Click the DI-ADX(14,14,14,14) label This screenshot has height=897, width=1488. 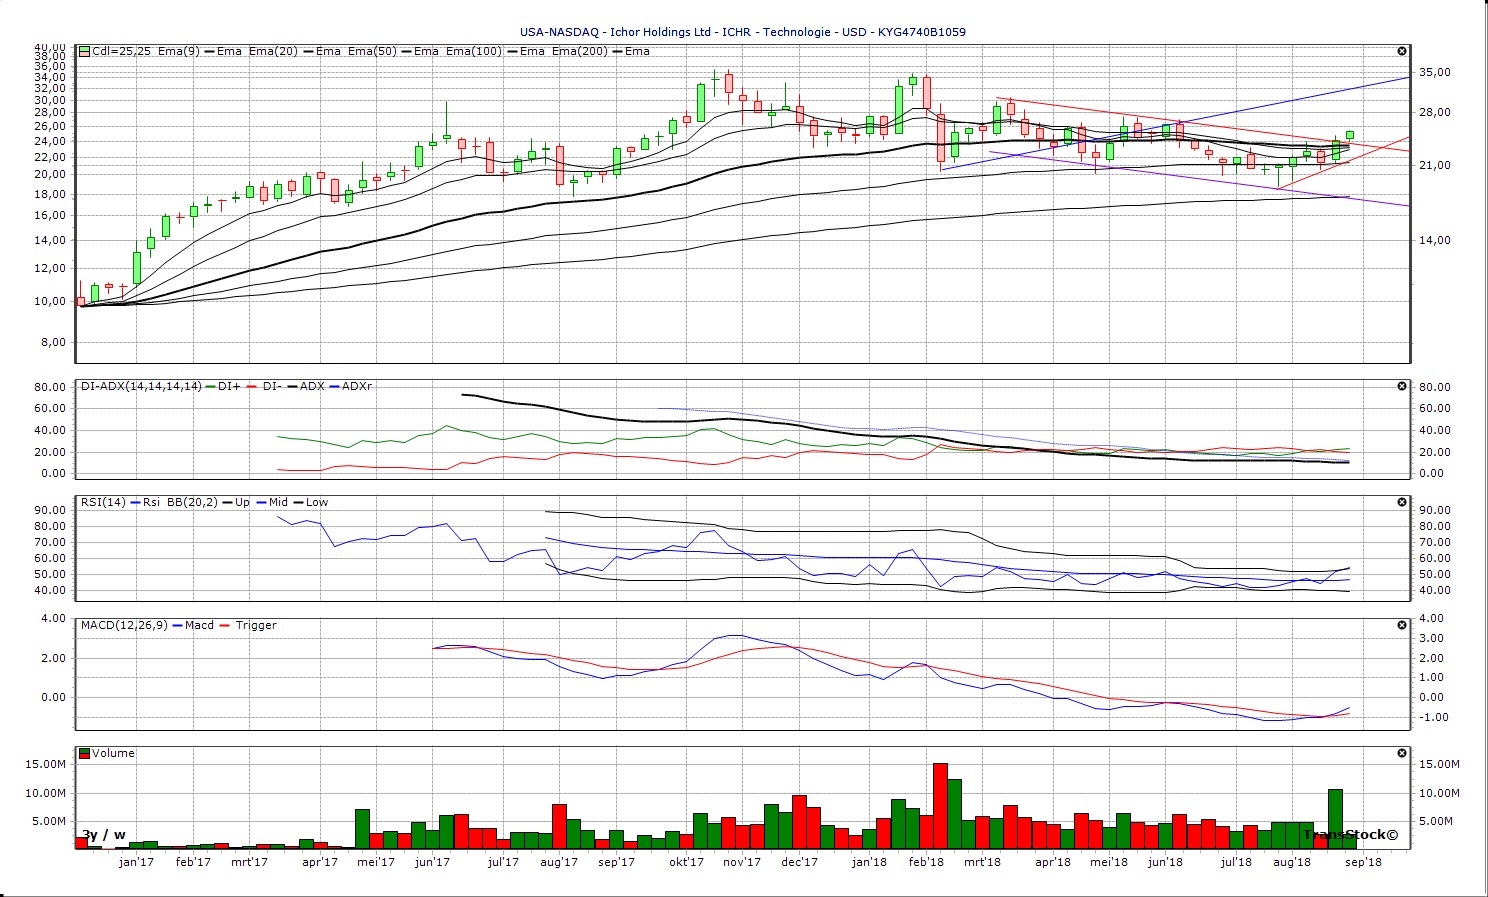pos(141,386)
